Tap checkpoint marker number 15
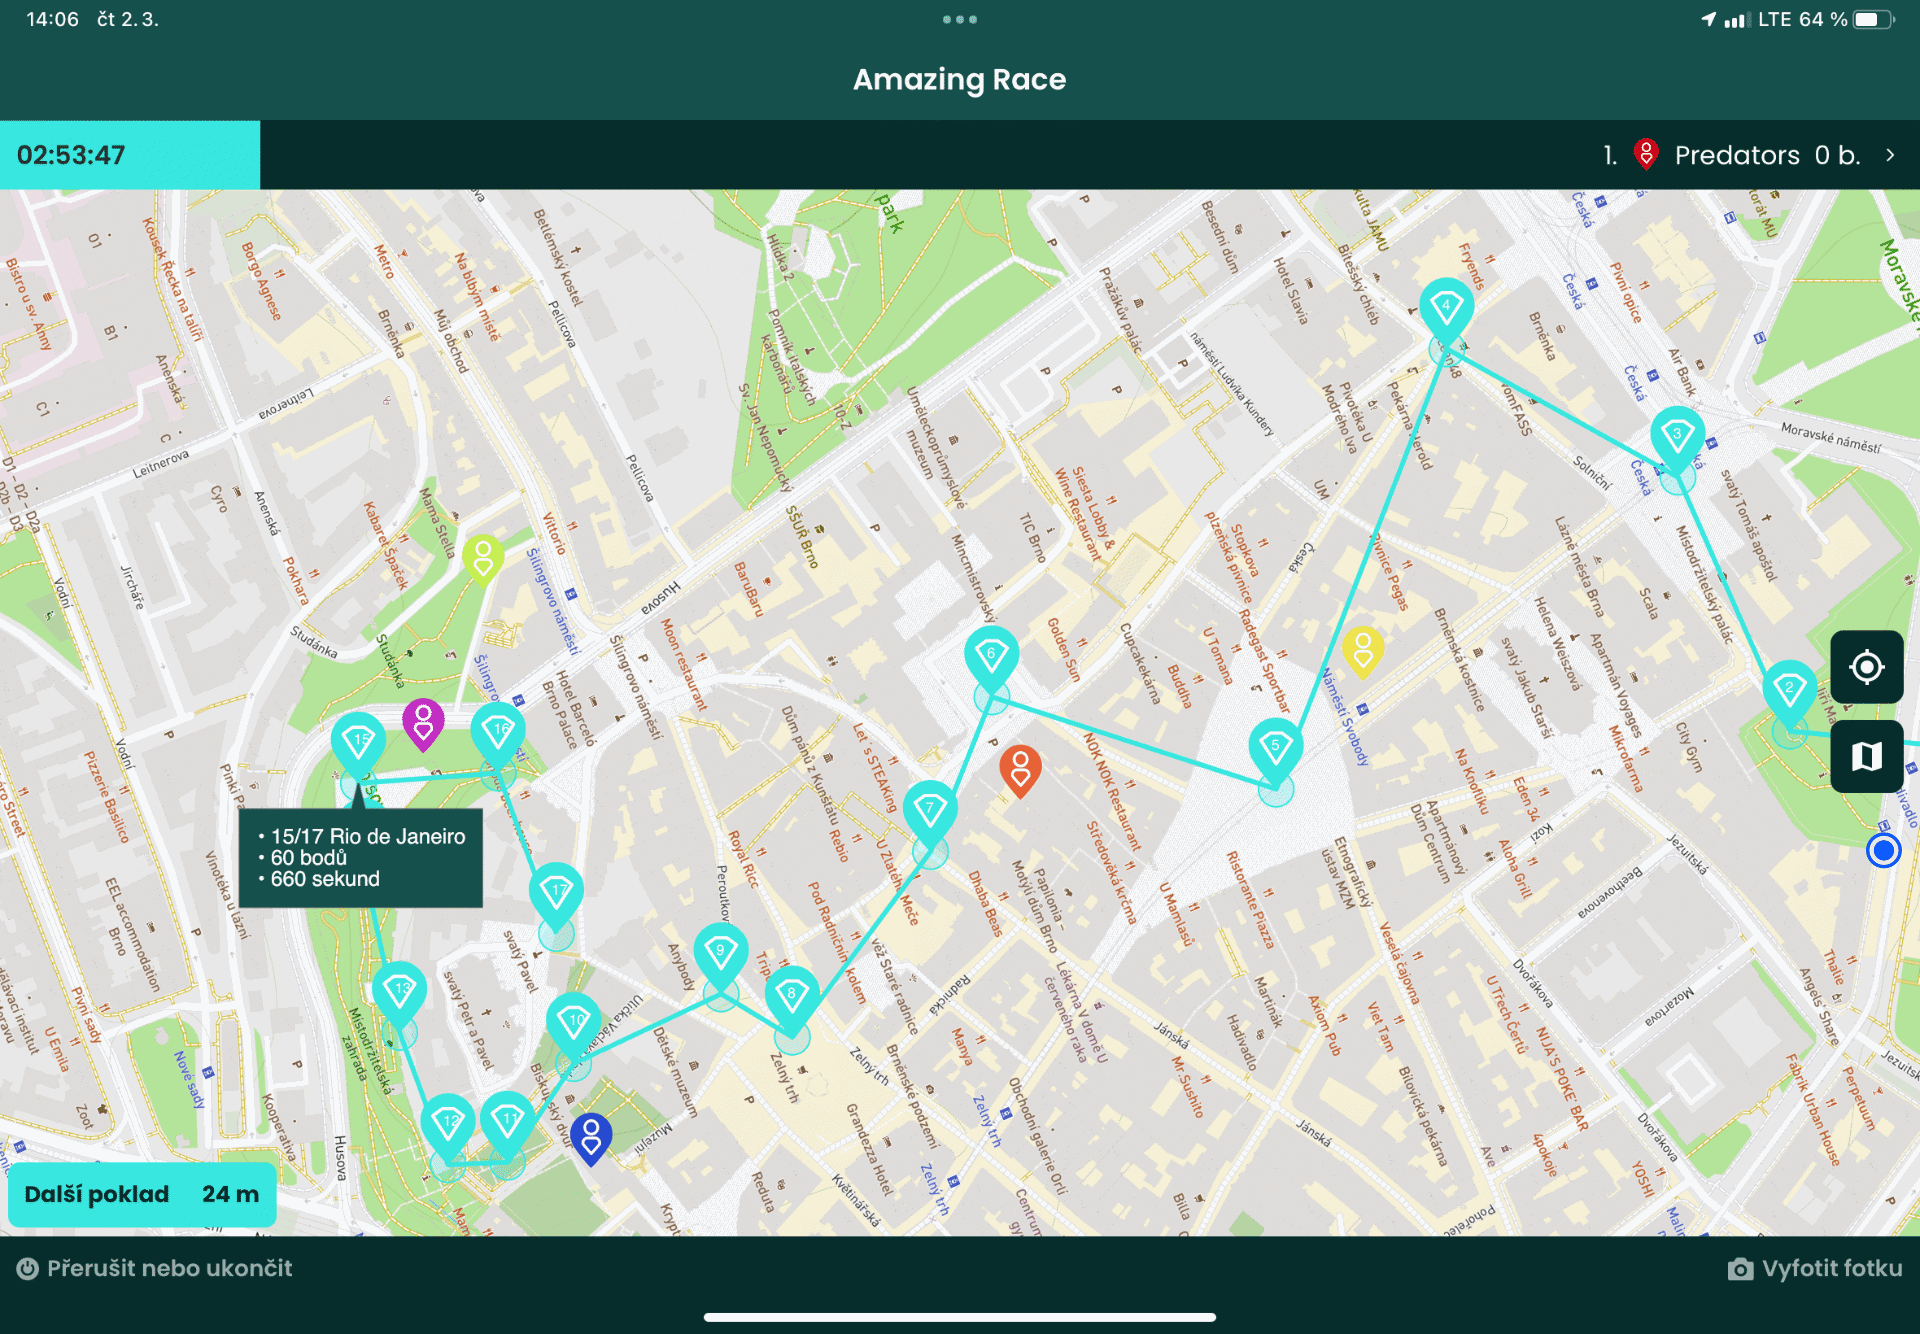Image resolution: width=1920 pixels, height=1334 pixels. click(358, 744)
